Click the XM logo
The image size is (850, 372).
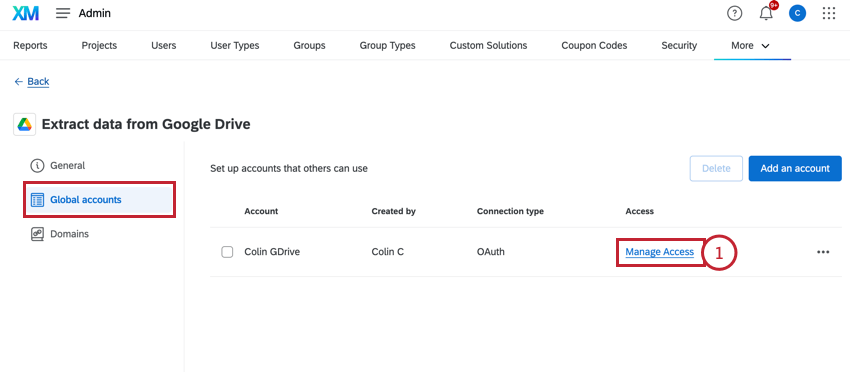coord(25,14)
